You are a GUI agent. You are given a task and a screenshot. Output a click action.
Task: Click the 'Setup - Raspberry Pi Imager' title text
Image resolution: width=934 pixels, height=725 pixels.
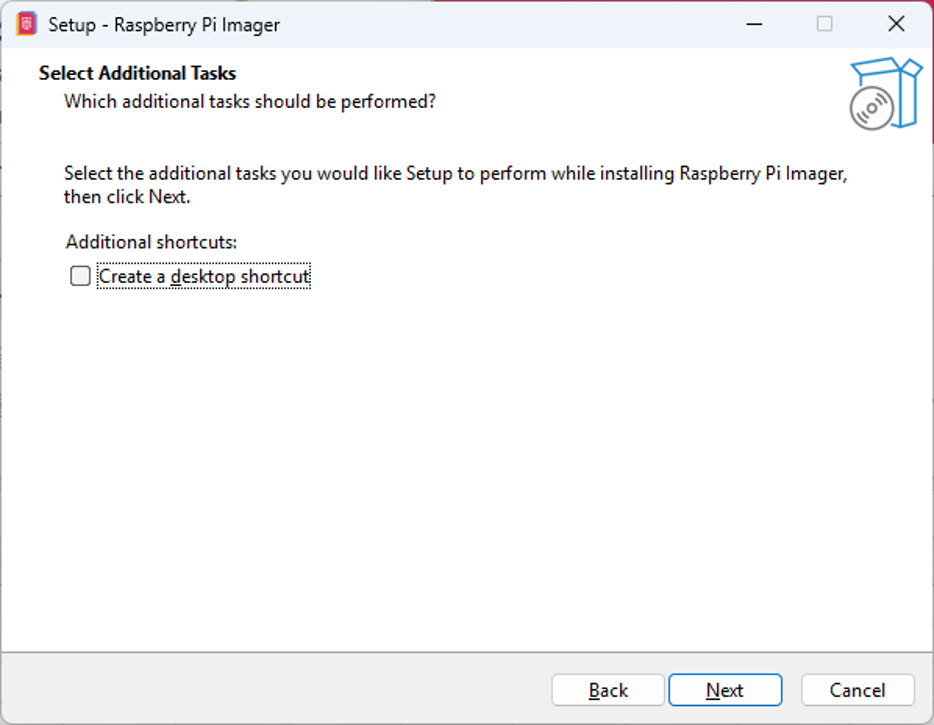[164, 25]
